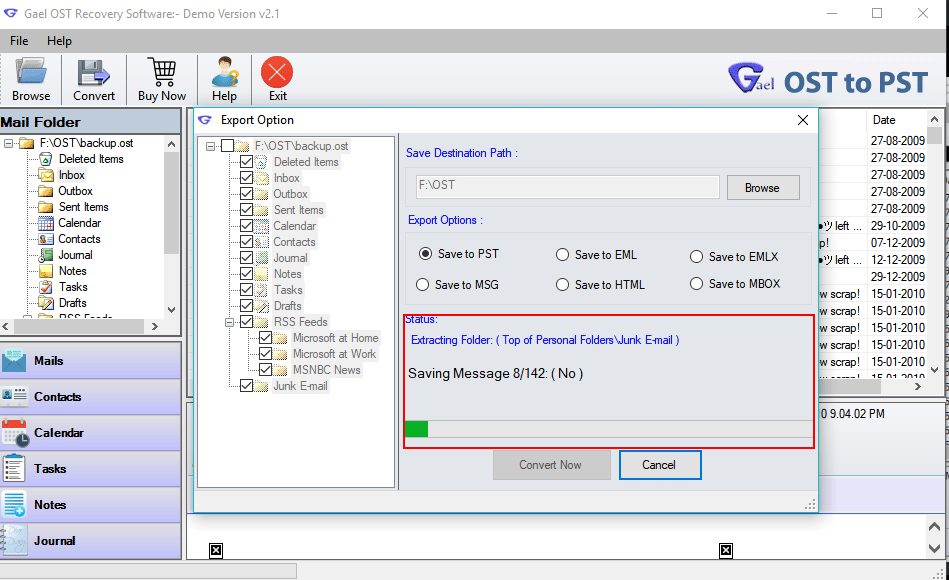Close the Export Option dialog

coord(803,120)
